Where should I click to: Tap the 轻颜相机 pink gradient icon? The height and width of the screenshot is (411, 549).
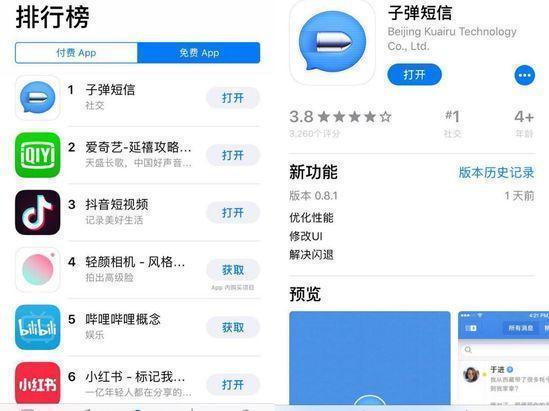(37, 270)
